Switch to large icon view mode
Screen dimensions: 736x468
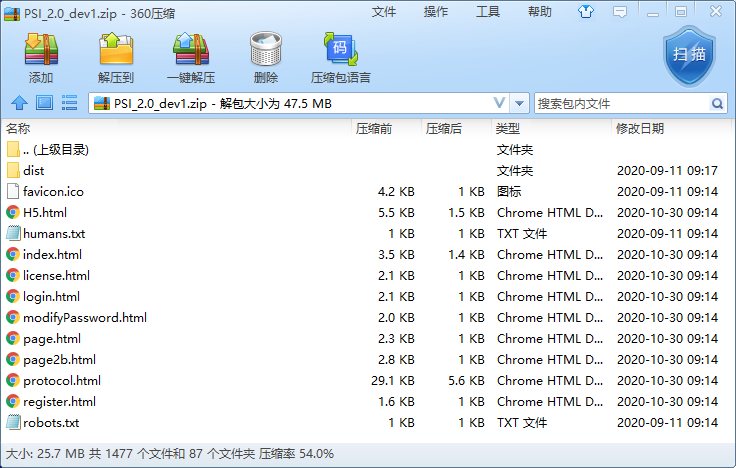point(44,103)
